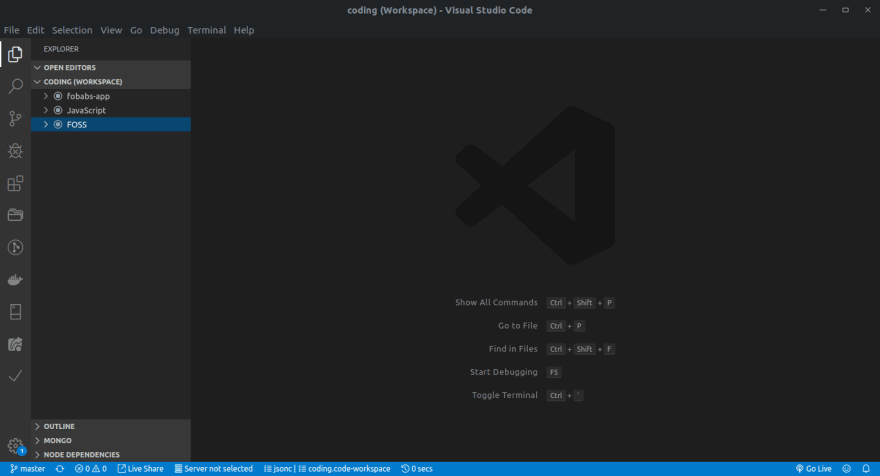Minimize the VS Code window
The height and width of the screenshot is (476, 880).
click(823, 10)
